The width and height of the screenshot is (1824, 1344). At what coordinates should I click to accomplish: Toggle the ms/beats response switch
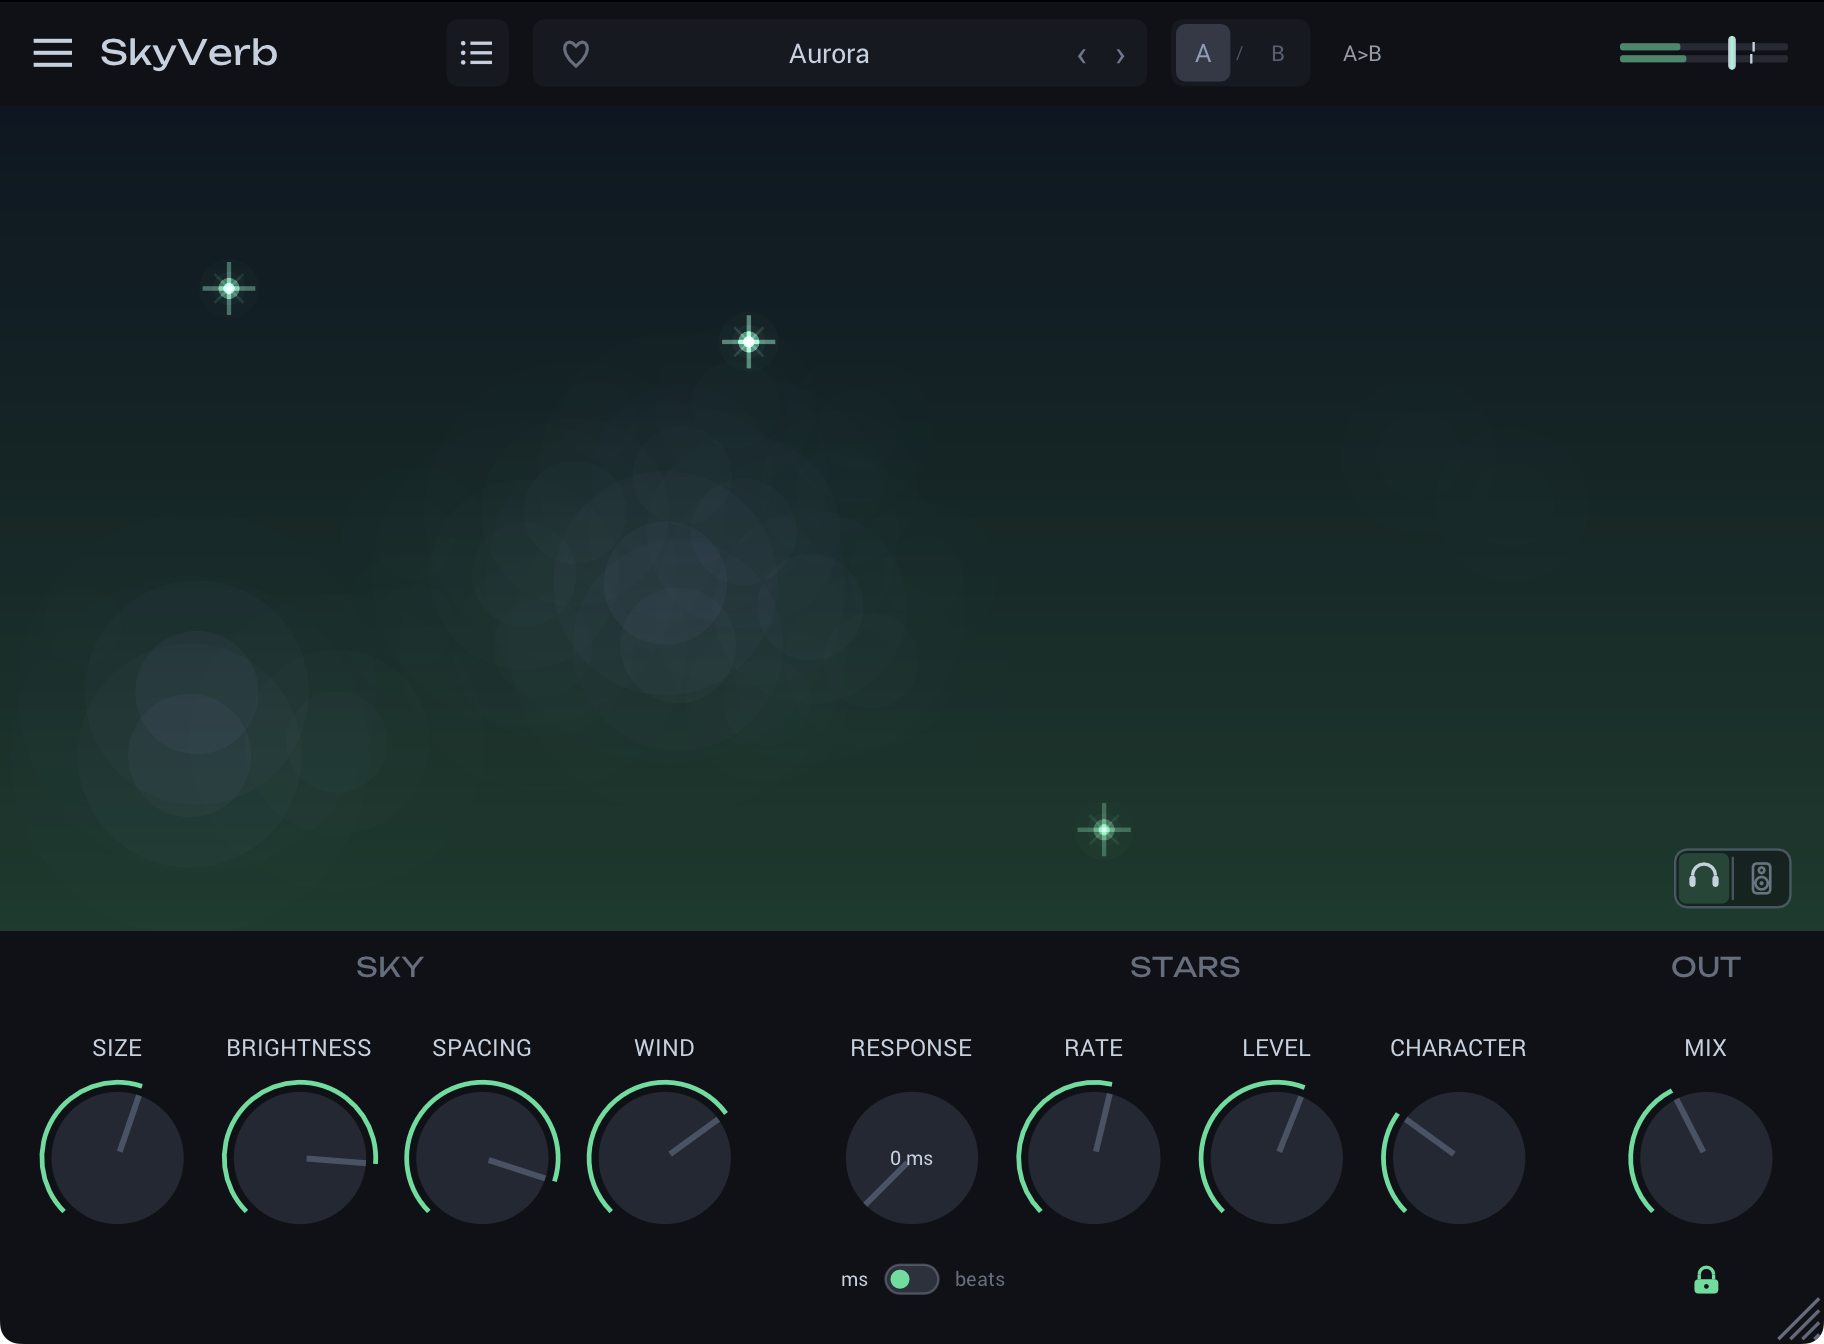pyautogui.click(x=911, y=1279)
